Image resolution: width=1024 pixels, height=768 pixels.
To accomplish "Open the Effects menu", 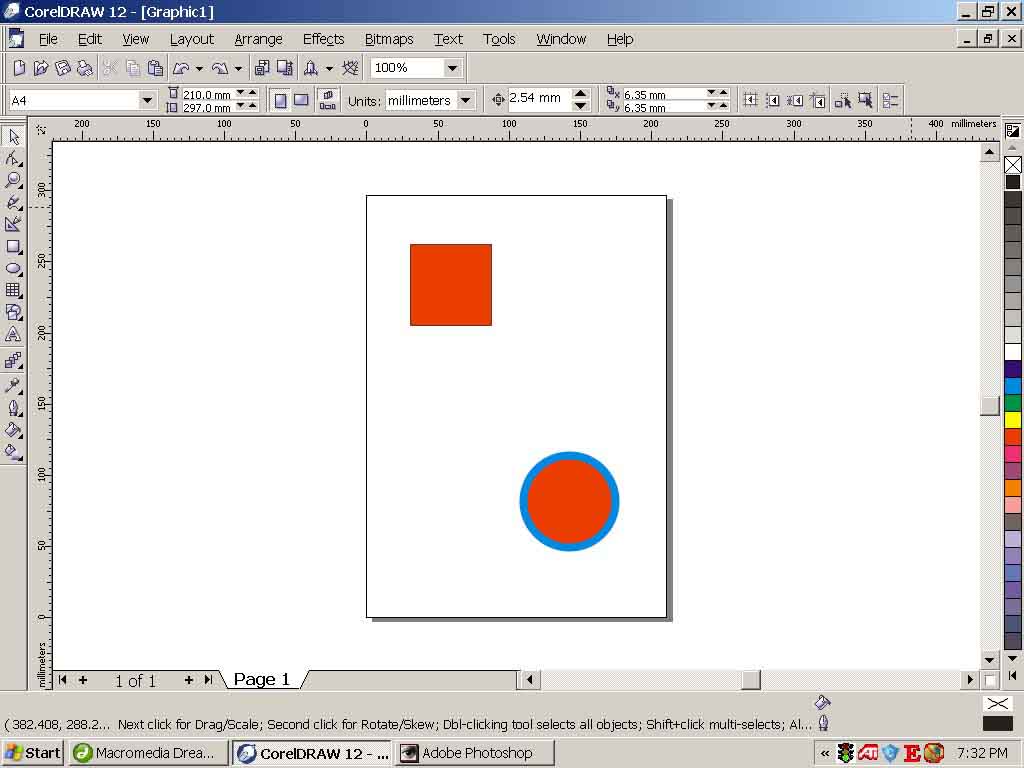I will (x=323, y=39).
